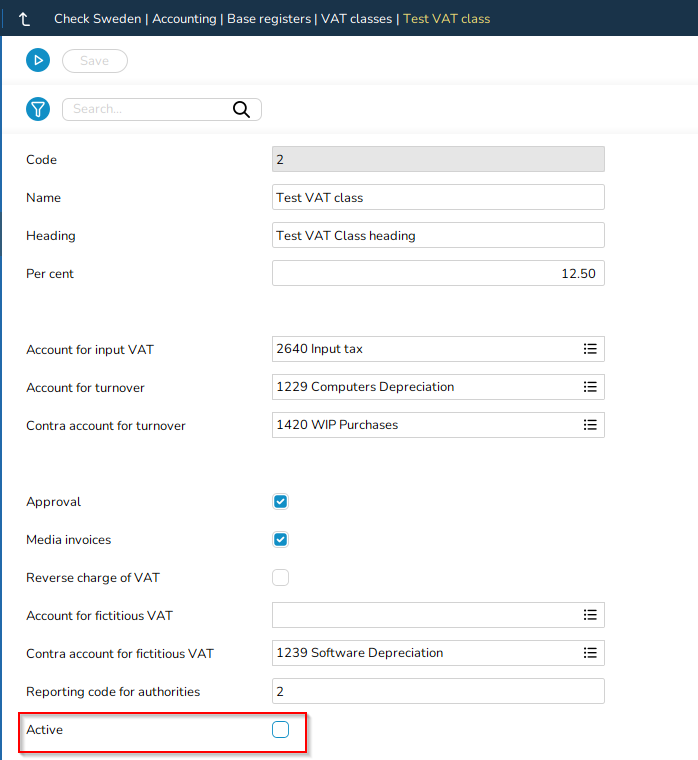The height and width of the screenshot is (760, 698).
Task: Edit the Per cent value field
Action: (438, 273)
